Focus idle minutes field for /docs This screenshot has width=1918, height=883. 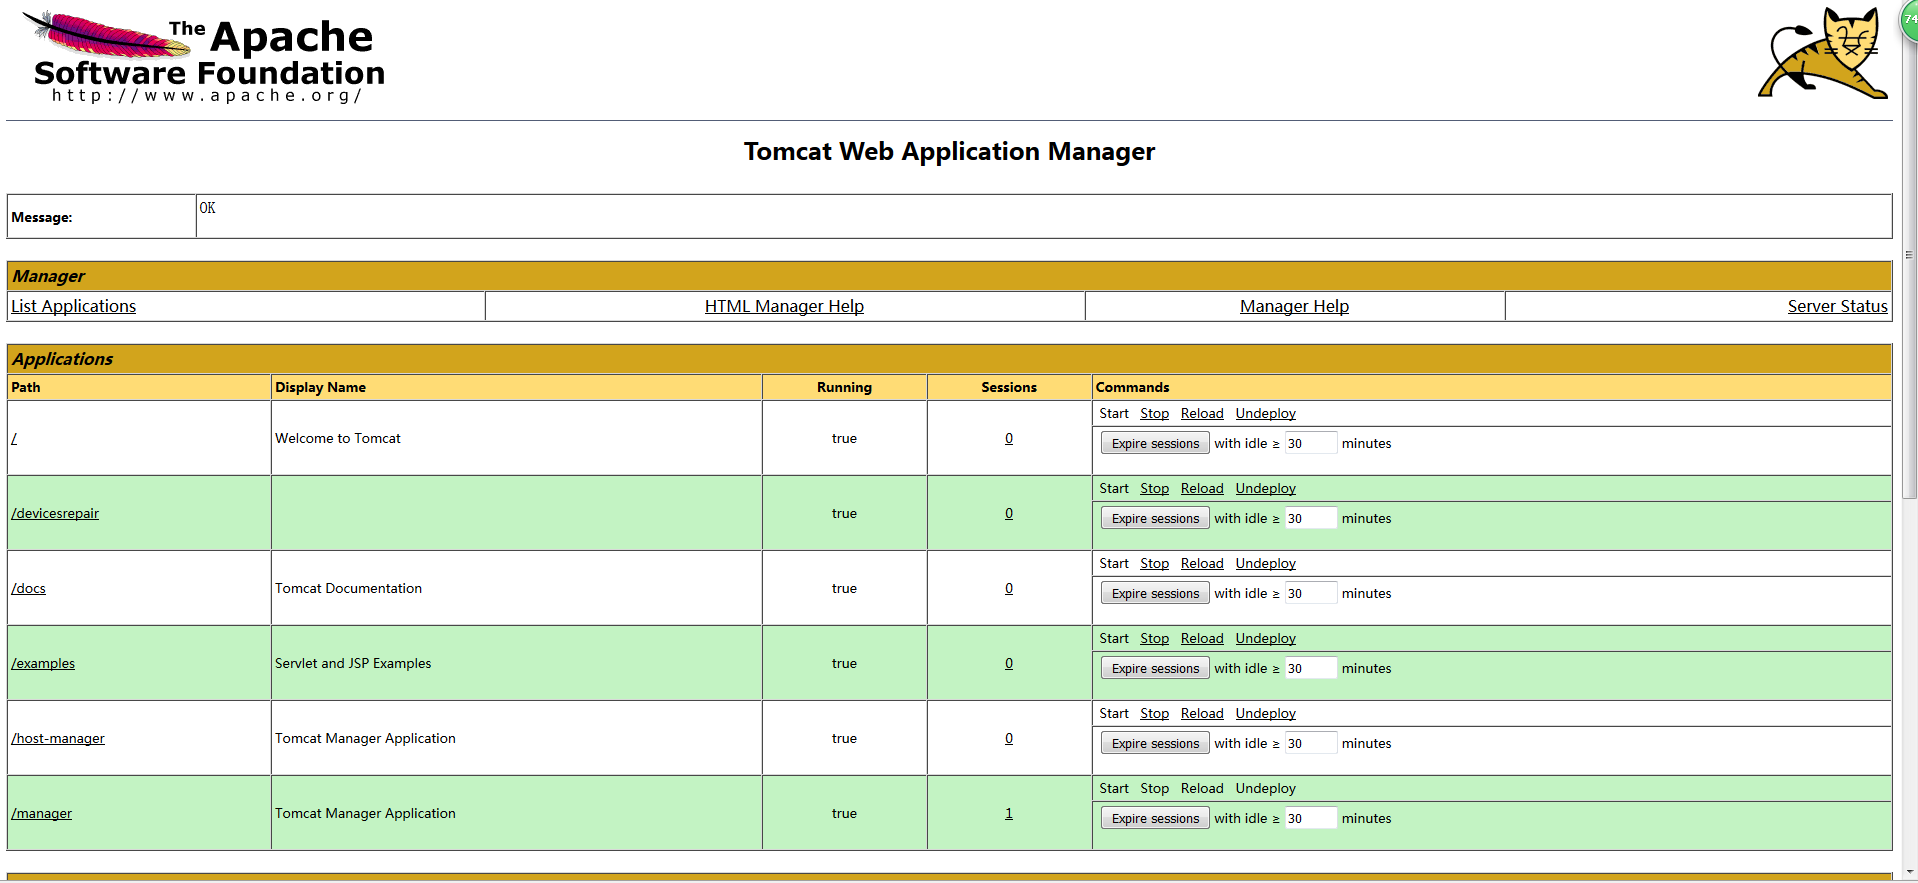(1311, 593)
